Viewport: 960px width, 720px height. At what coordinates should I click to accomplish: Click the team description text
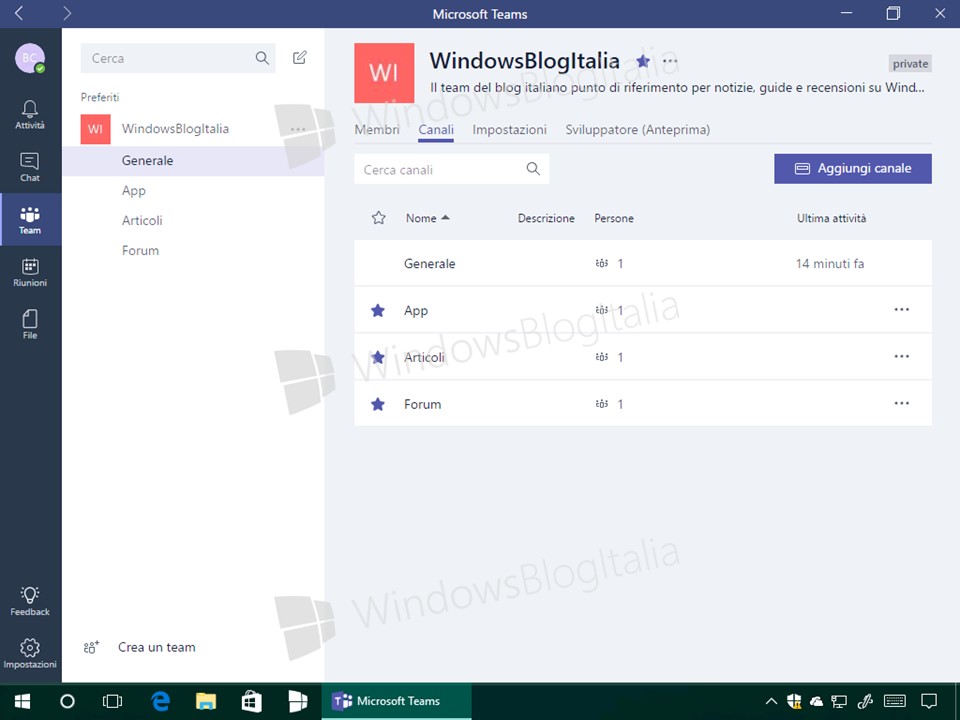click(677, 88)
